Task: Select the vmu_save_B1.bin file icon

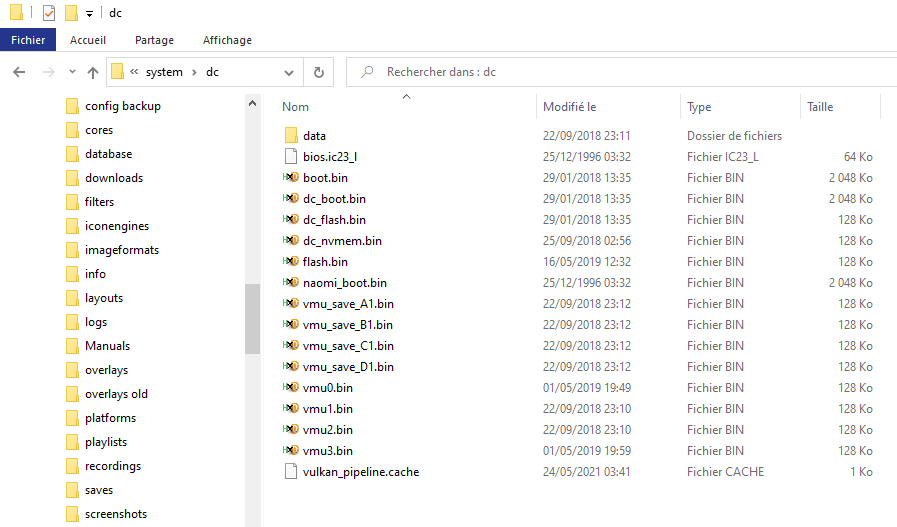Action: point(291,324)
